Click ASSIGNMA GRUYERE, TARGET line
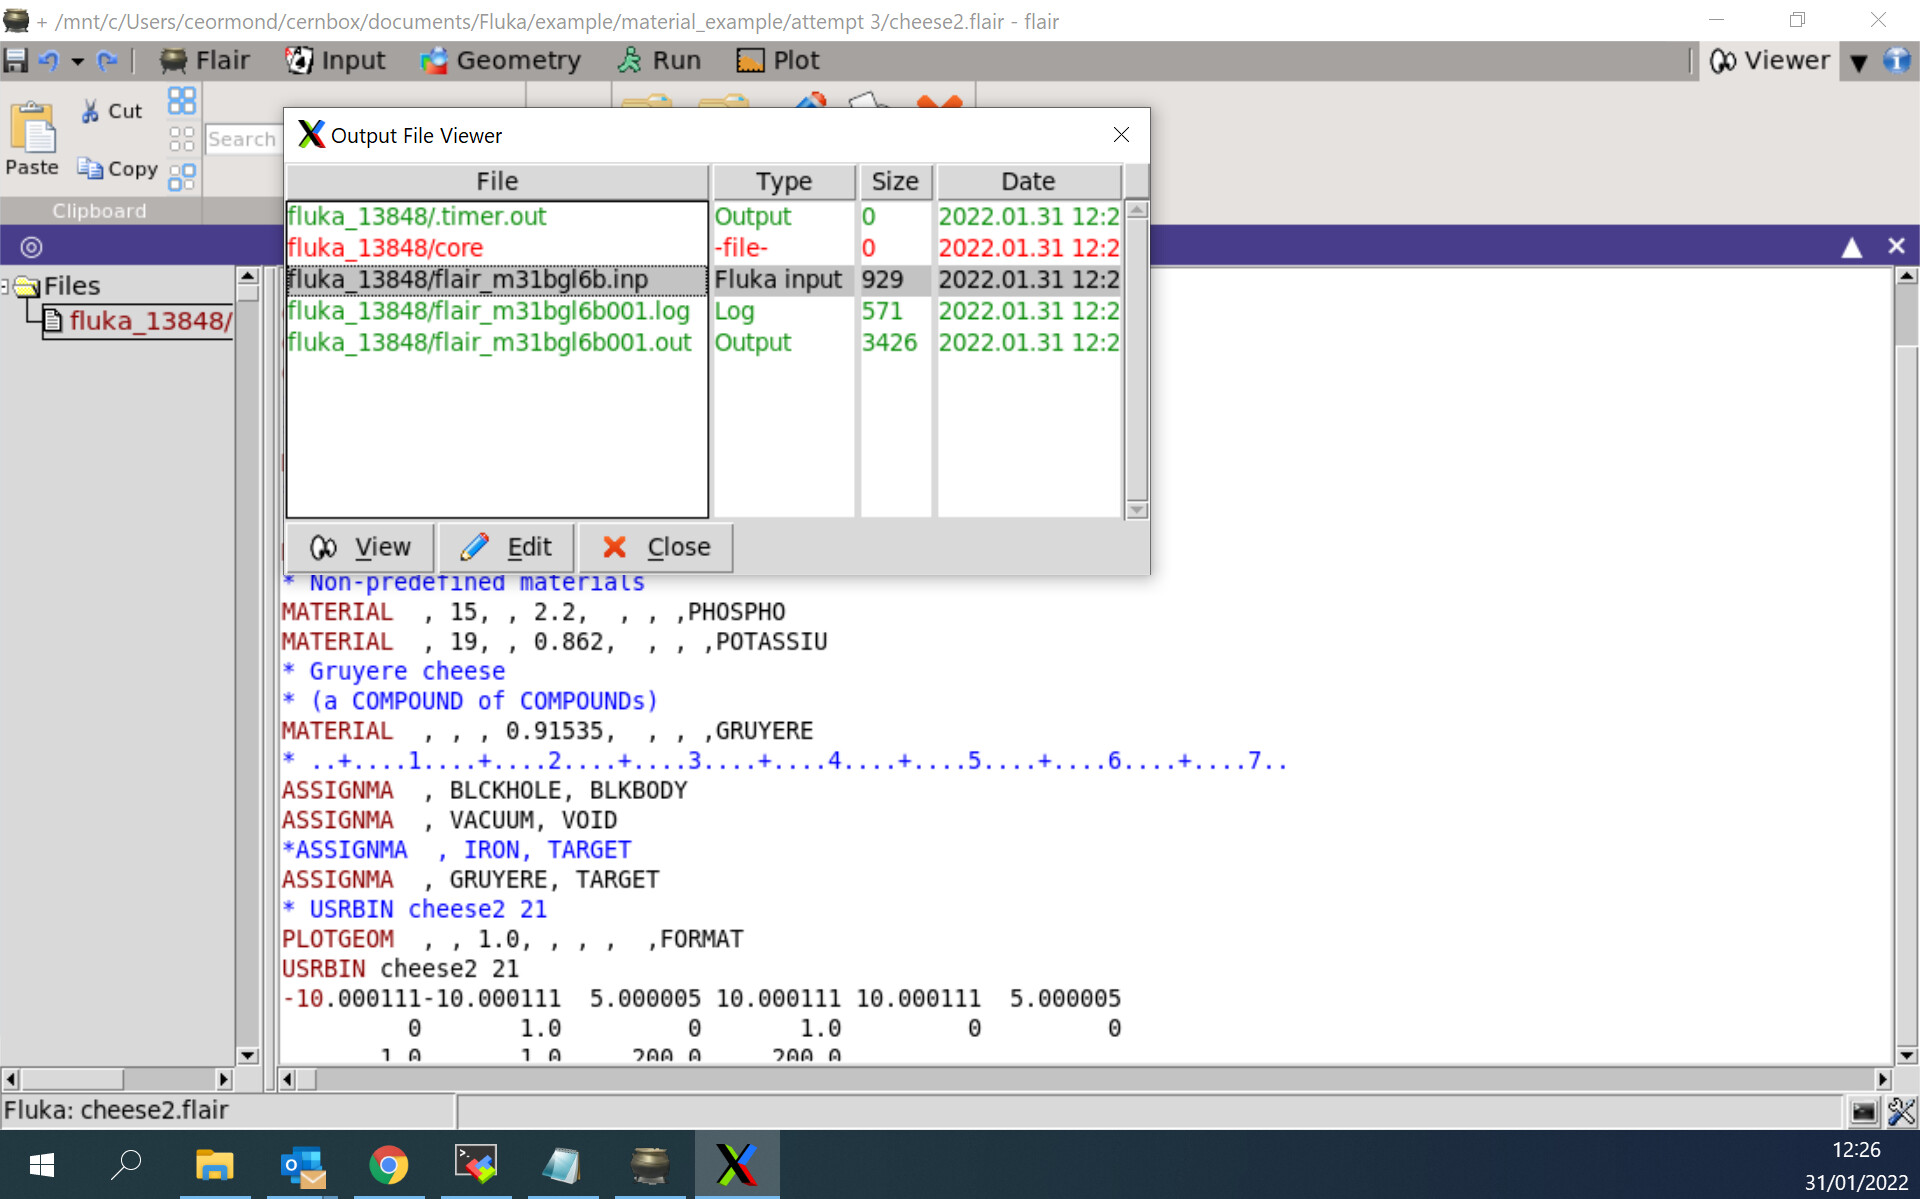The image size is (1920, 1199). [x=470, y=880]
